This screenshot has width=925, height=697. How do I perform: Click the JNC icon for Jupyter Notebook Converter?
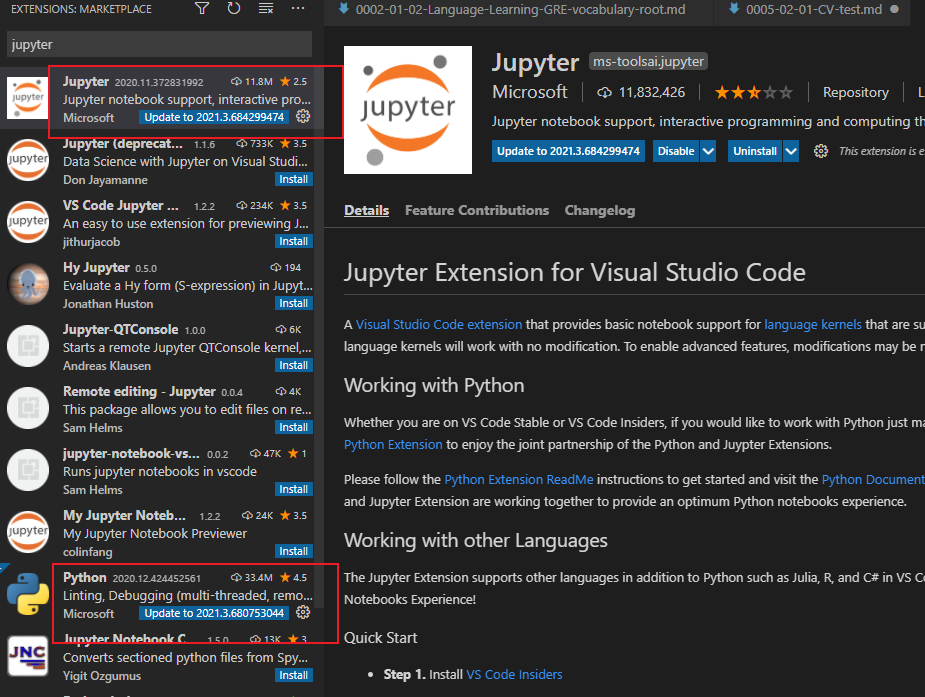pyautogui.click(x=27, y=657)
